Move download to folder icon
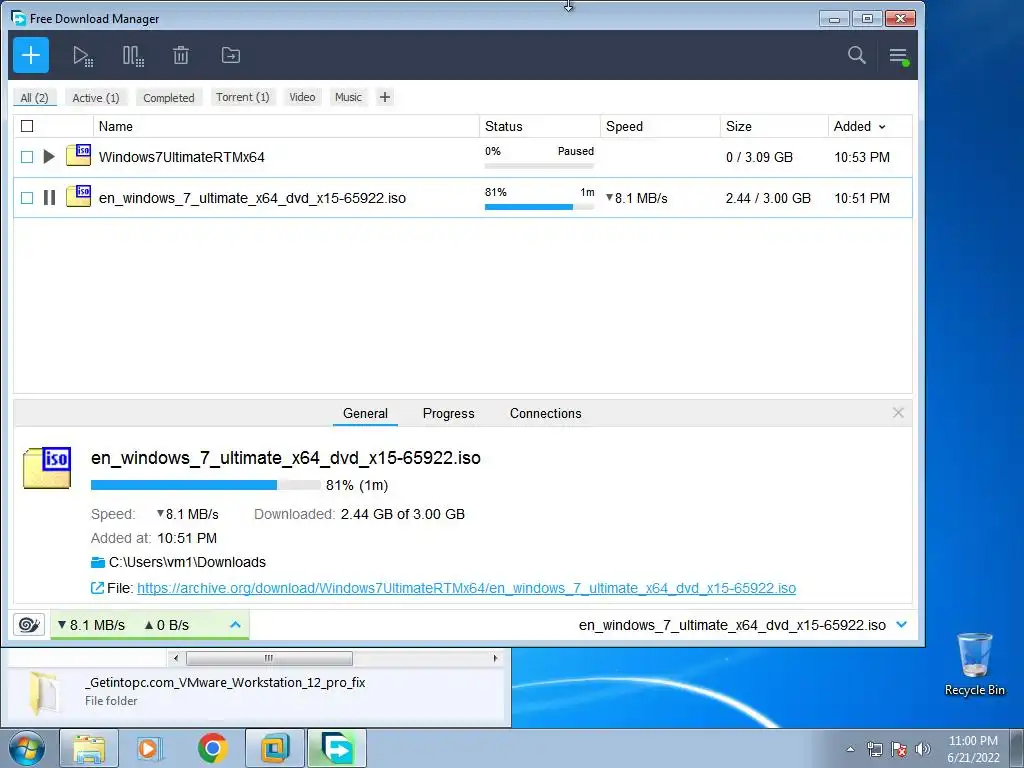This screenshot has width=1024, height=768. [231, 56]
